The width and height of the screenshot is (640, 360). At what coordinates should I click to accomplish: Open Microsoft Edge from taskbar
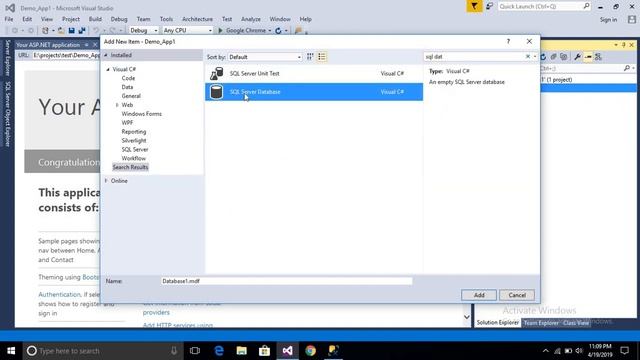(x=219, y=351)
